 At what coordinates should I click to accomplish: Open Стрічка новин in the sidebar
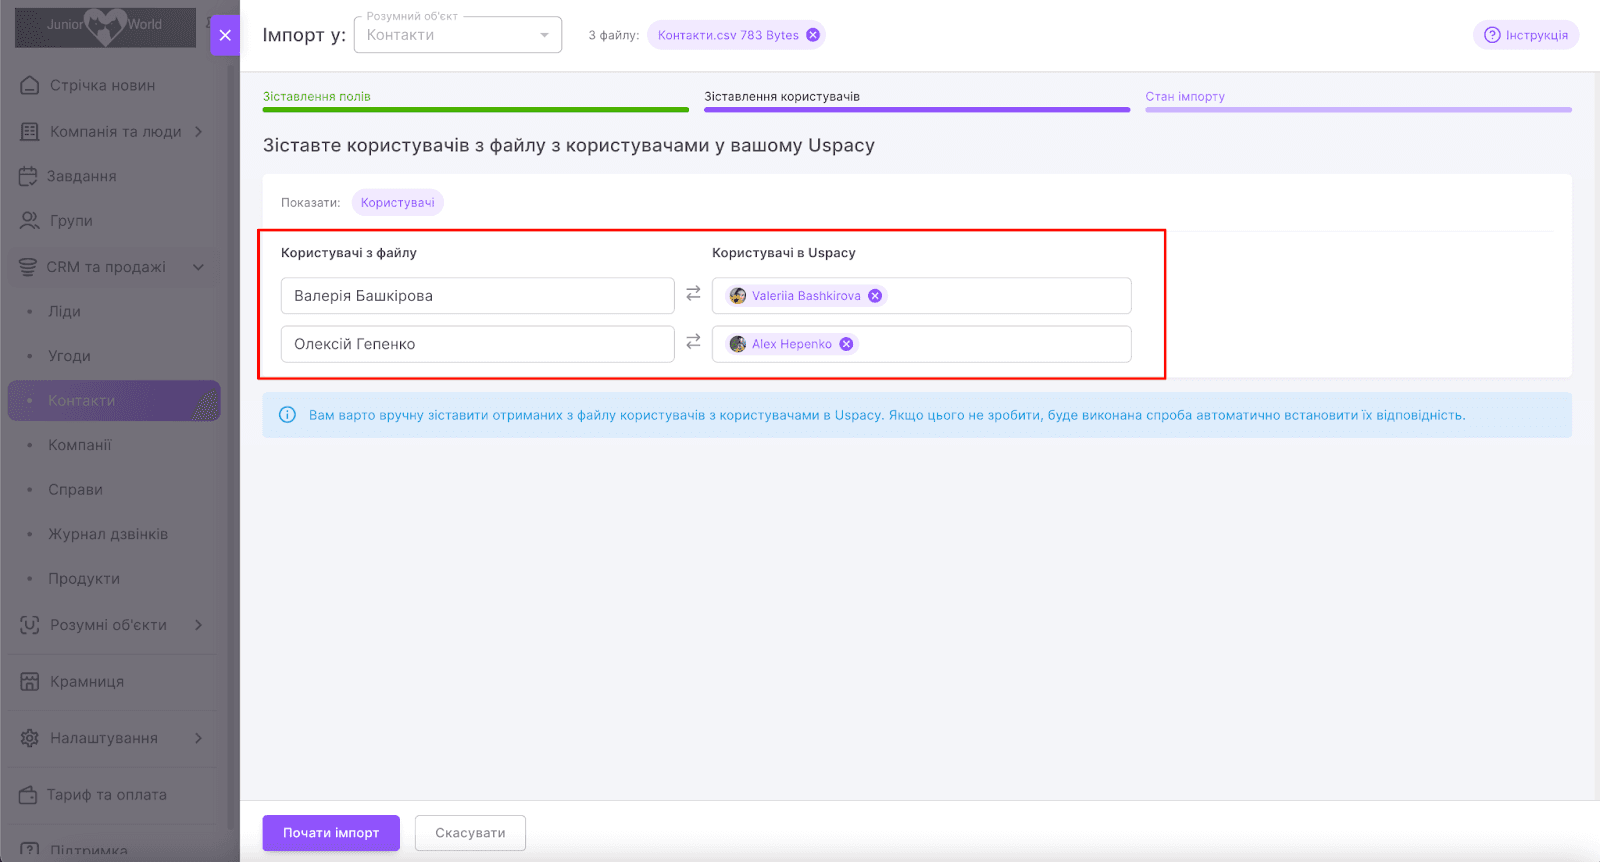(x=103, y=86)
